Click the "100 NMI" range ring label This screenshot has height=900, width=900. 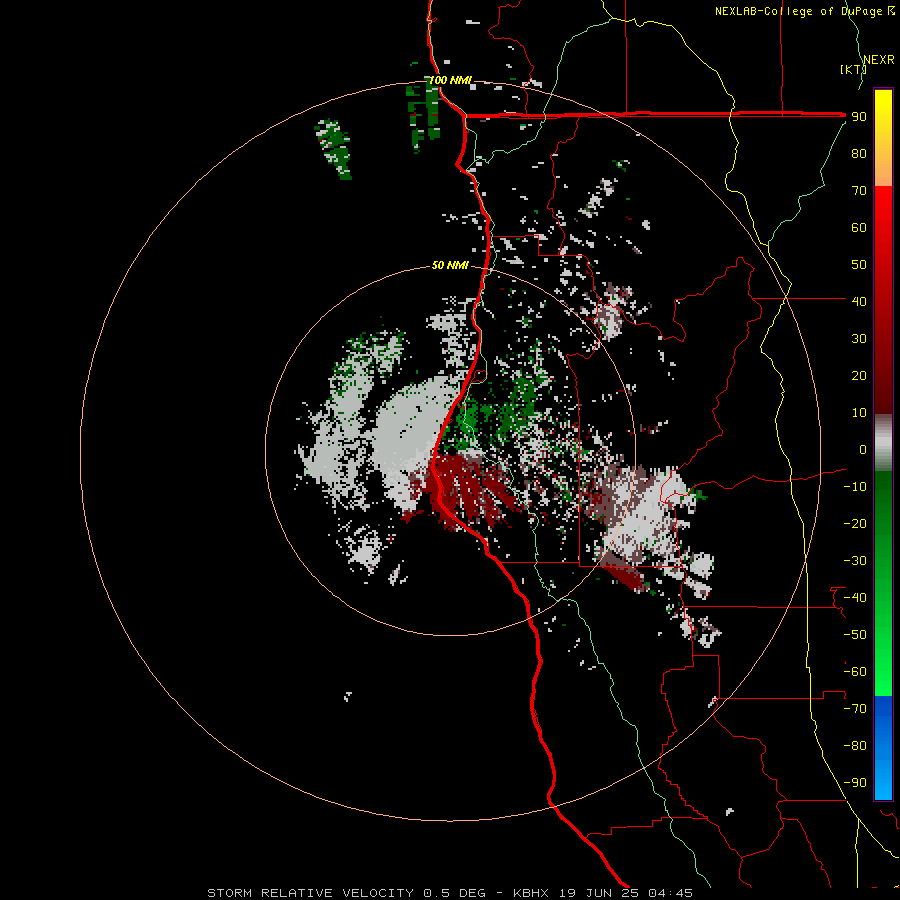click(x=450, y=80)
